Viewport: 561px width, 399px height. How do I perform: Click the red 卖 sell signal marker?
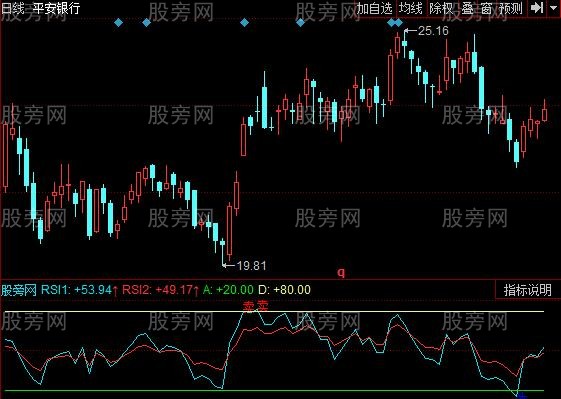click(x=255, y=306)
